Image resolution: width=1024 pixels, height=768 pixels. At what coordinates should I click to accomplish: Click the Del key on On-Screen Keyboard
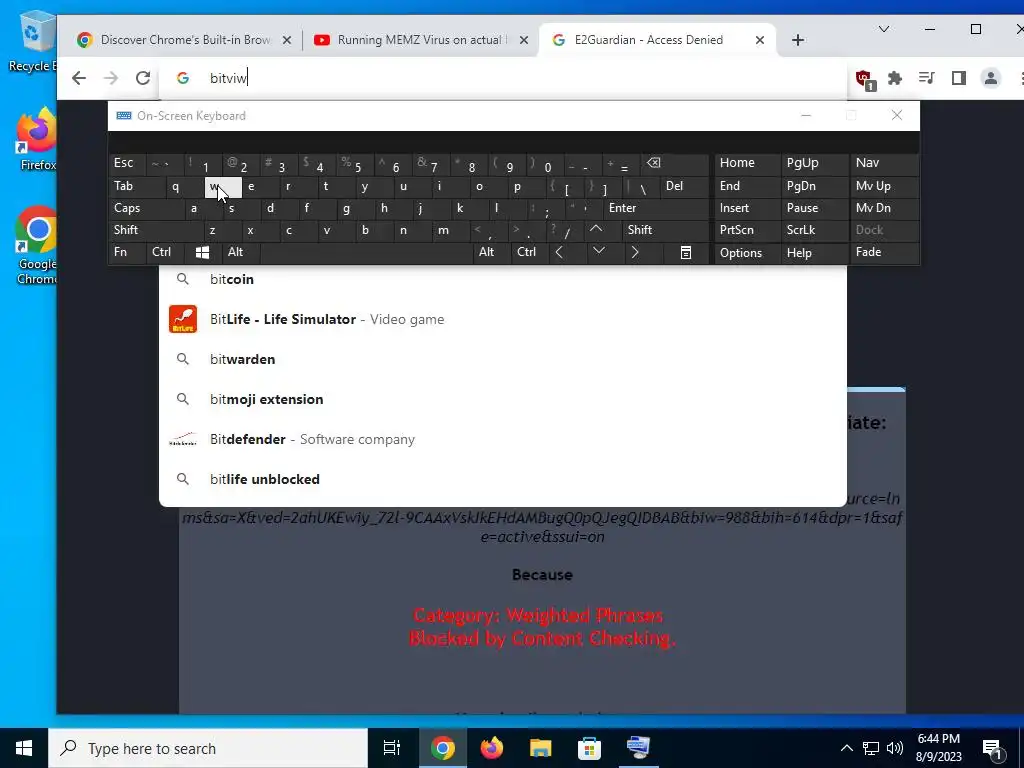(684, 187)
